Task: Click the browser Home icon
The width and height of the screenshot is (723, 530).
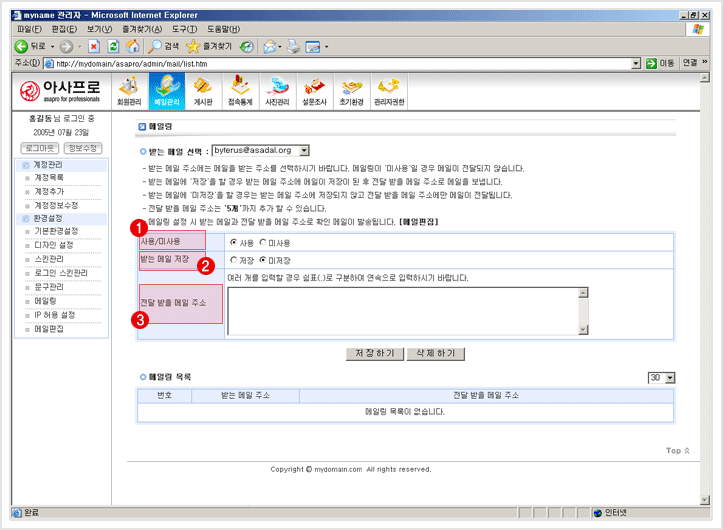Action: click(133, 46)
